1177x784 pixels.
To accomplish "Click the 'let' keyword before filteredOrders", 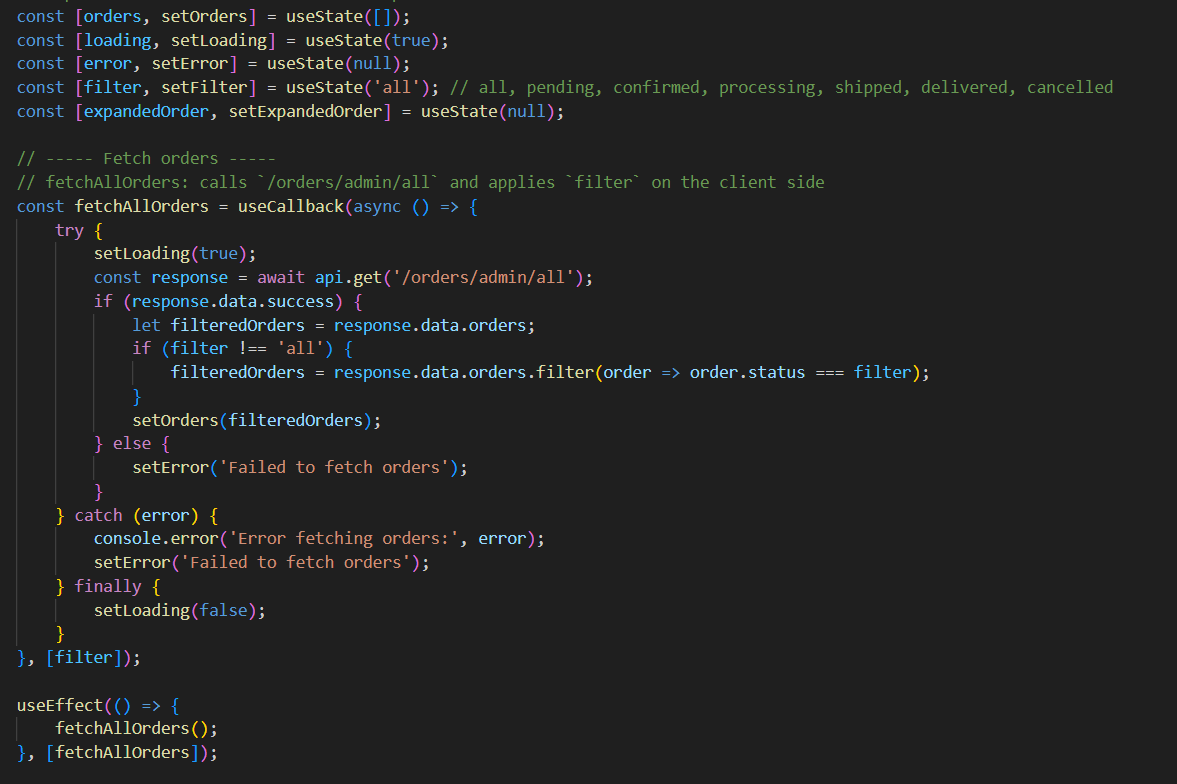I will click(146, 325).
